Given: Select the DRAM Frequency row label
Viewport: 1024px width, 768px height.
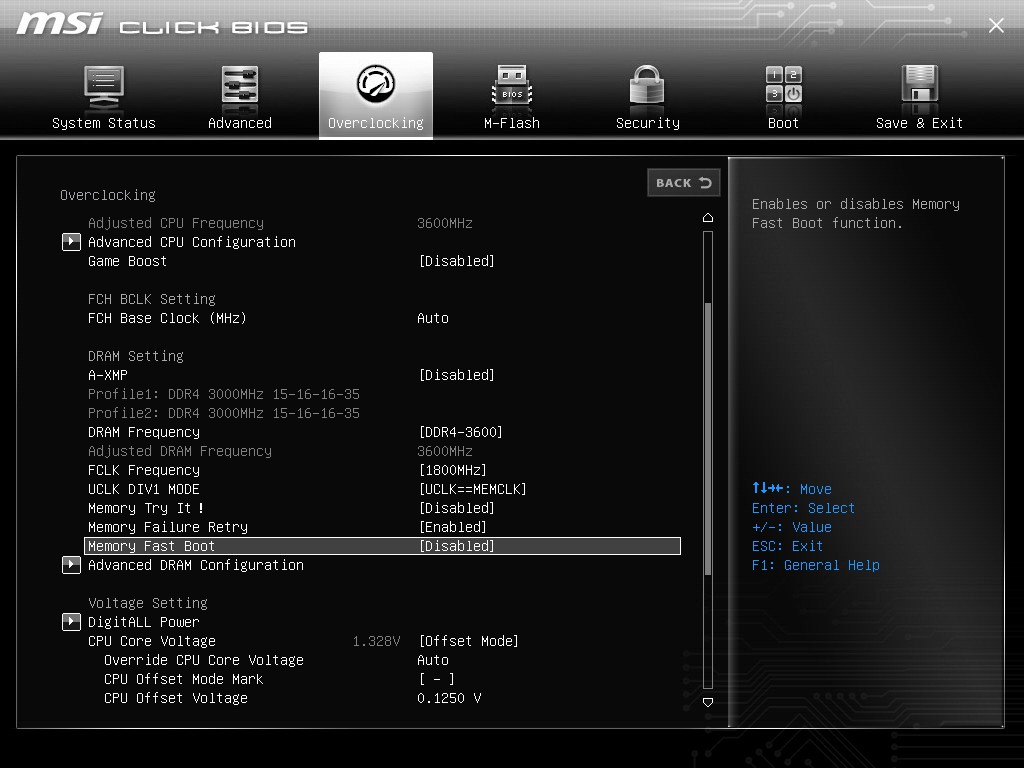Looking at the screenshot, I should click(144, 432).
